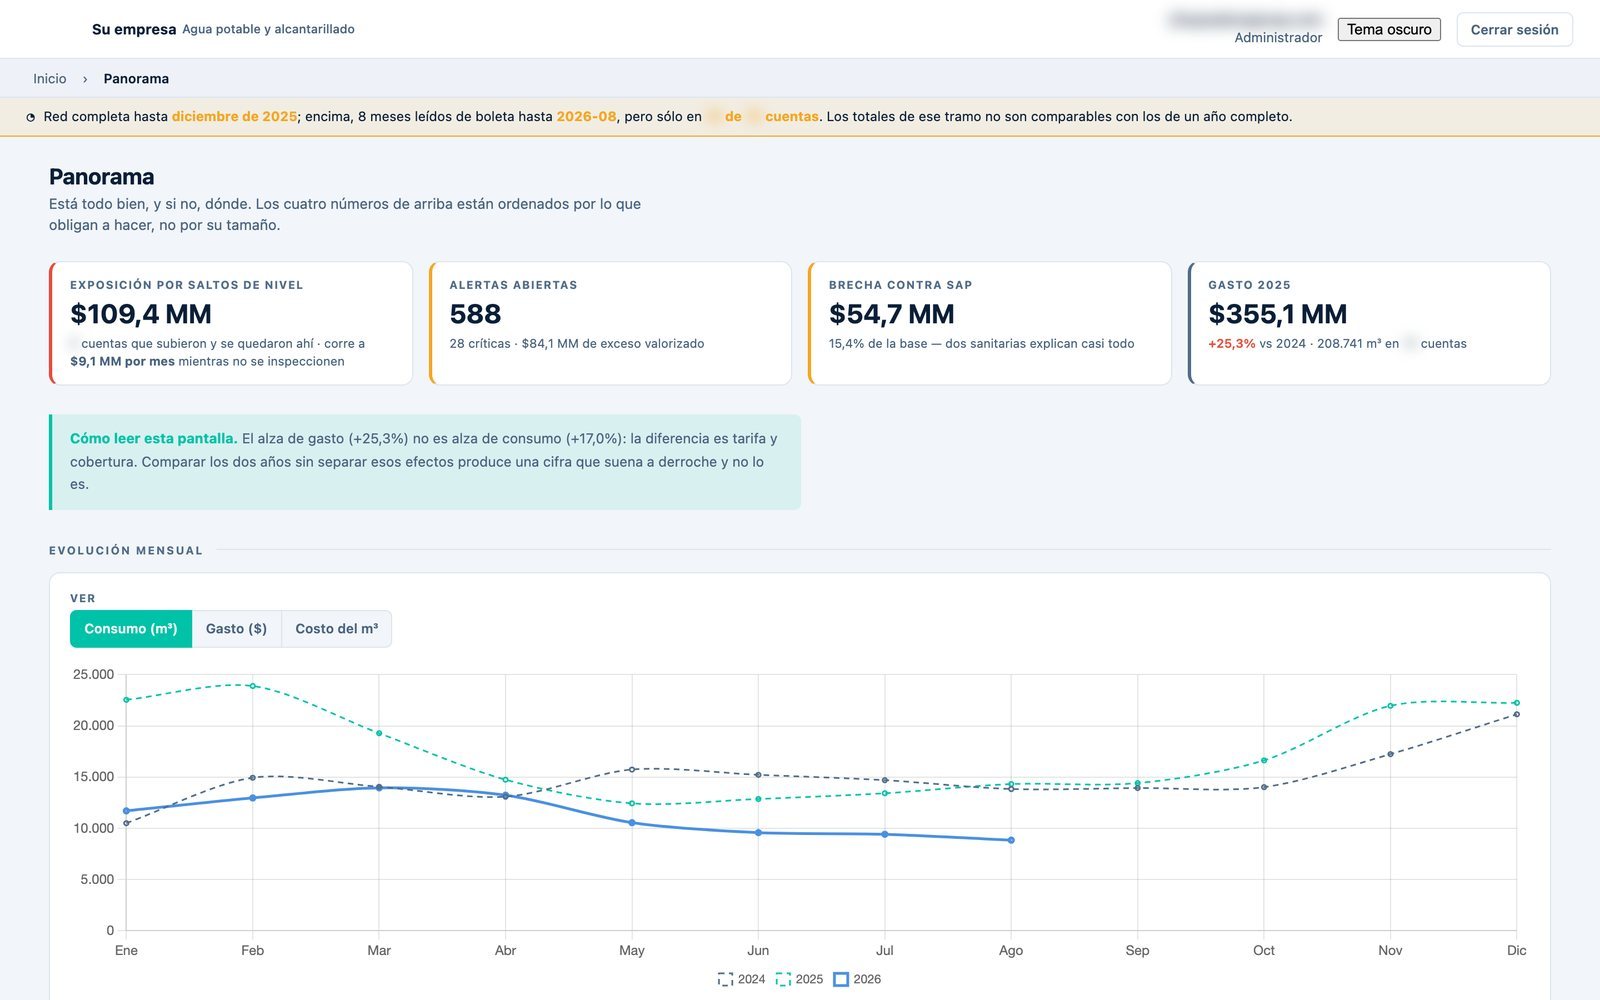Click the Cerrar sesión button
Viewport: 1600px width, 1000px height.
1514,30
